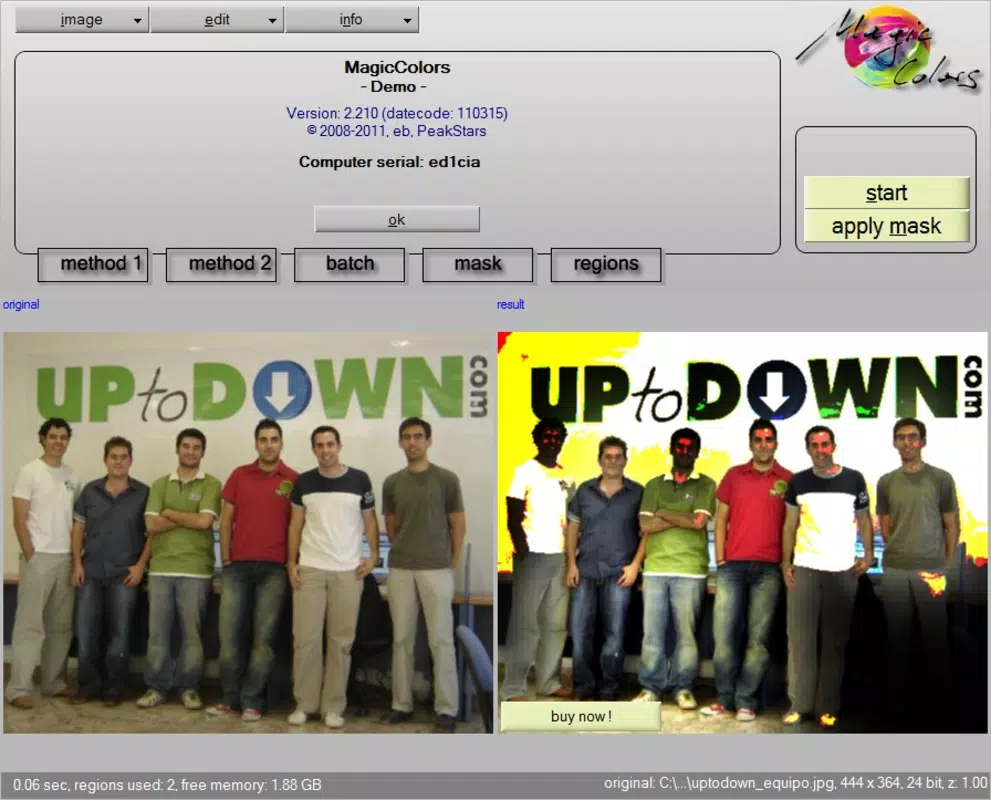This screenshot has height=800, width=991.
Task: Click the apply mask button
Action: click(886, 226)
